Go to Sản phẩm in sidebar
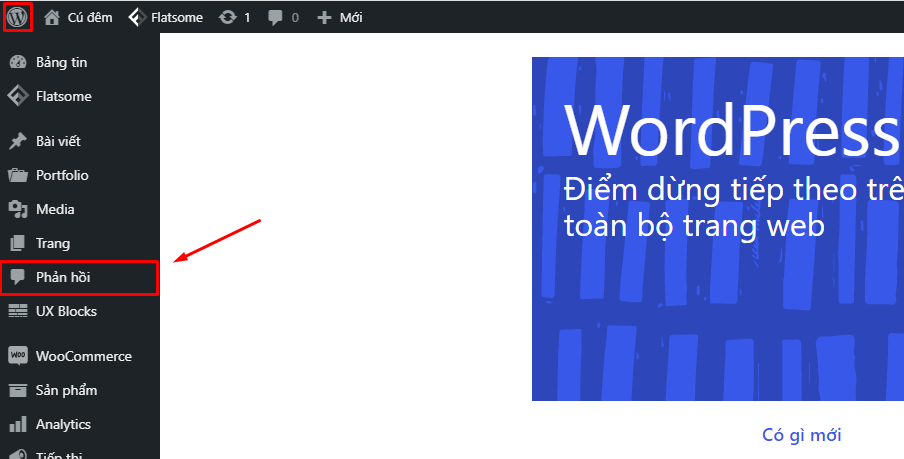This screenshot has width=904, height=459. [66, 390]
